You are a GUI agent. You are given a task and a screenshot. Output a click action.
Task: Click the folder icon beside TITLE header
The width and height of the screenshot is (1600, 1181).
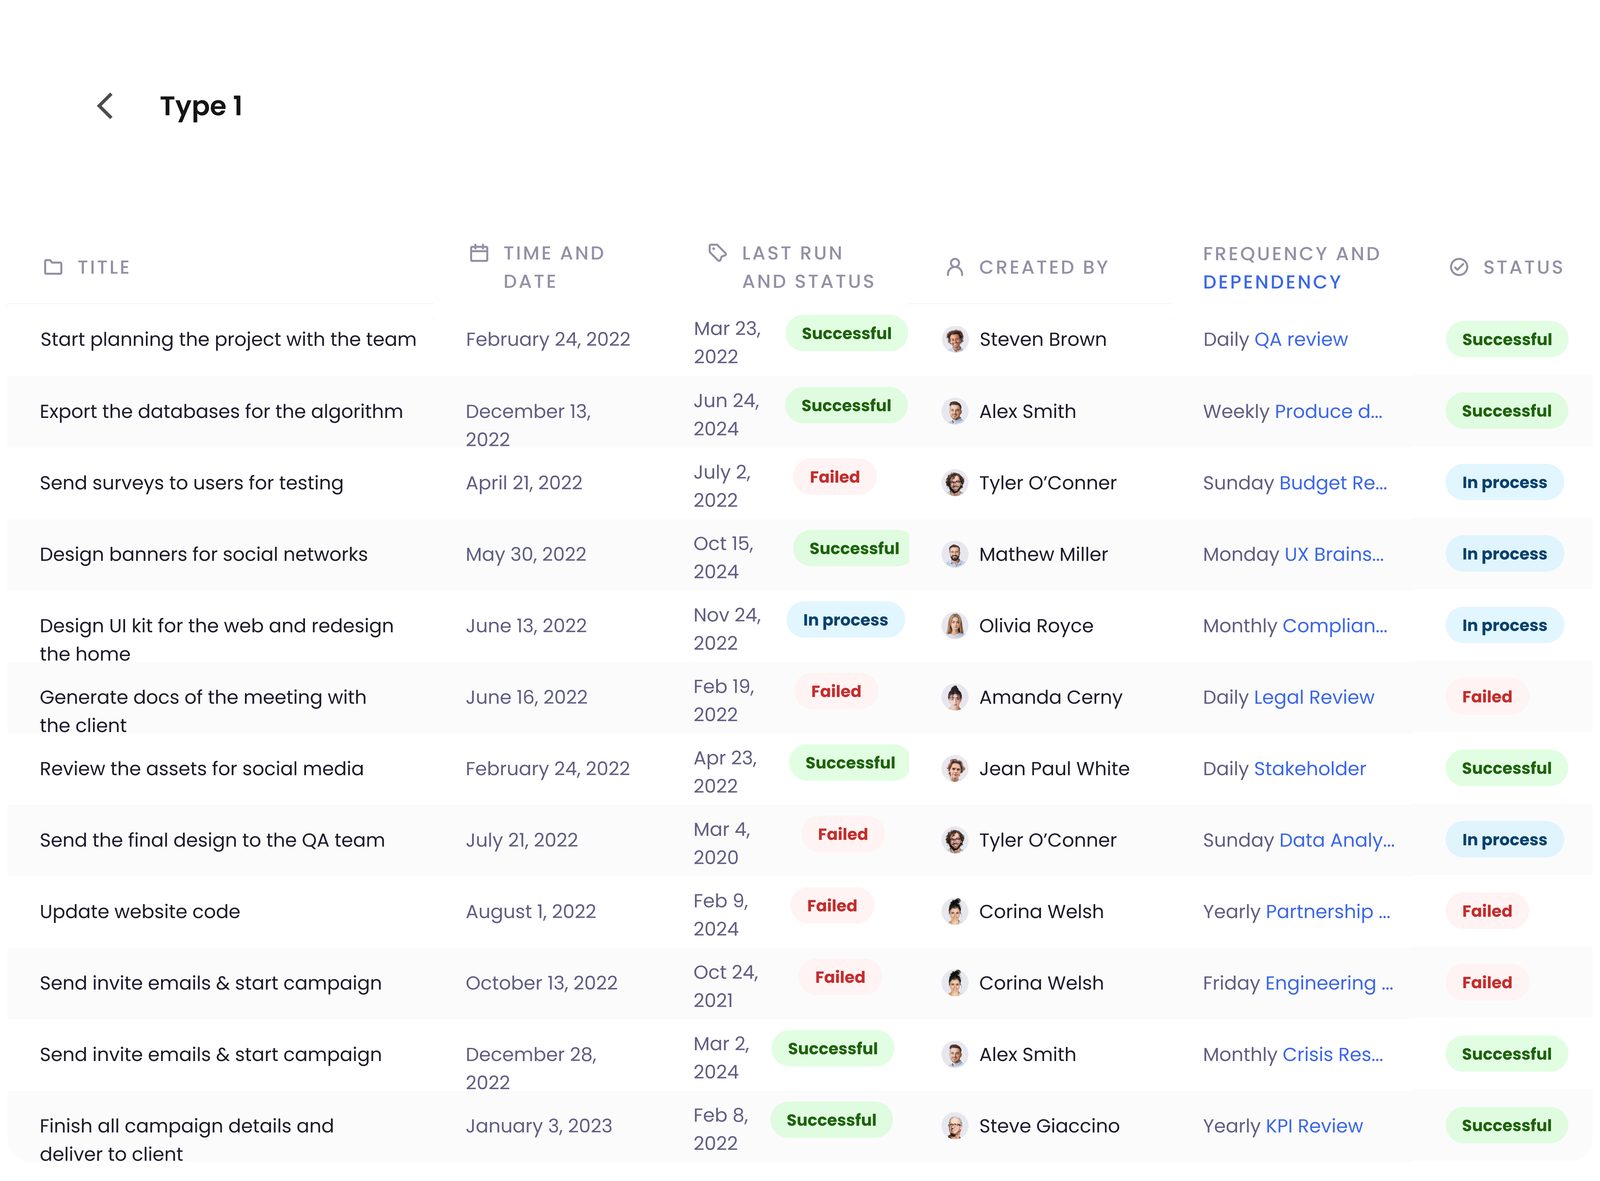[53, 267]
